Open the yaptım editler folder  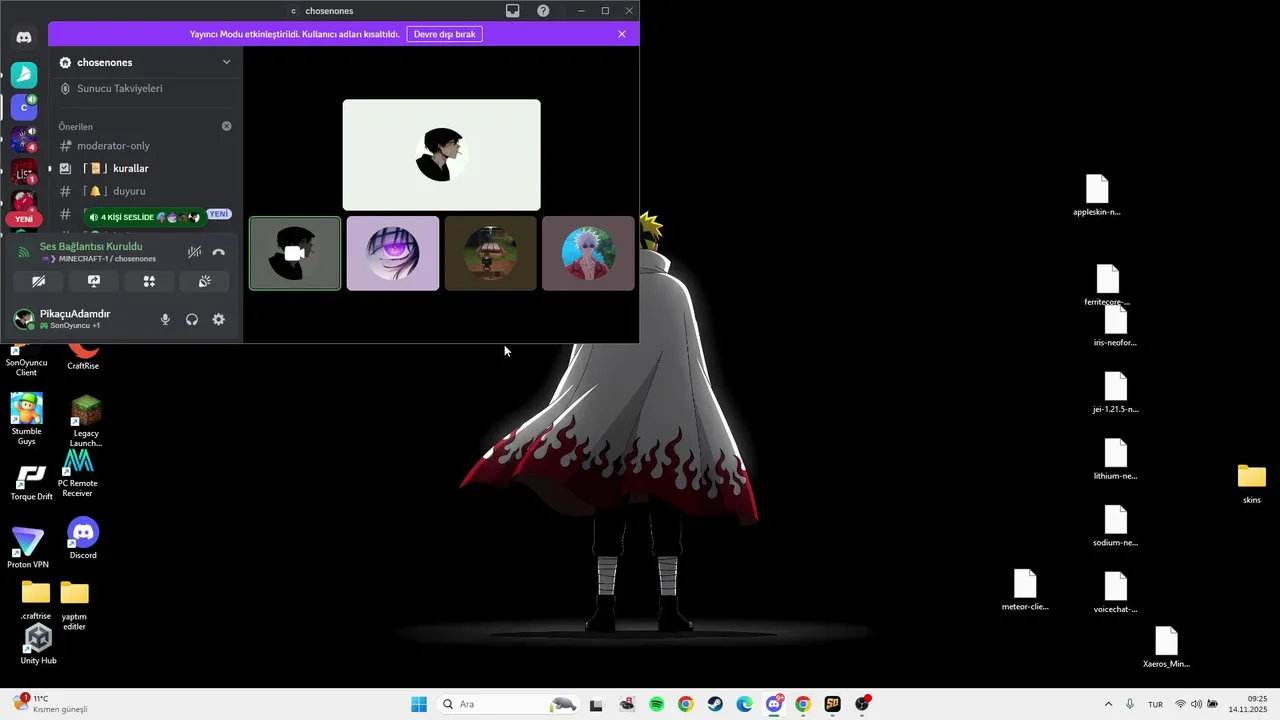[75, 605]
